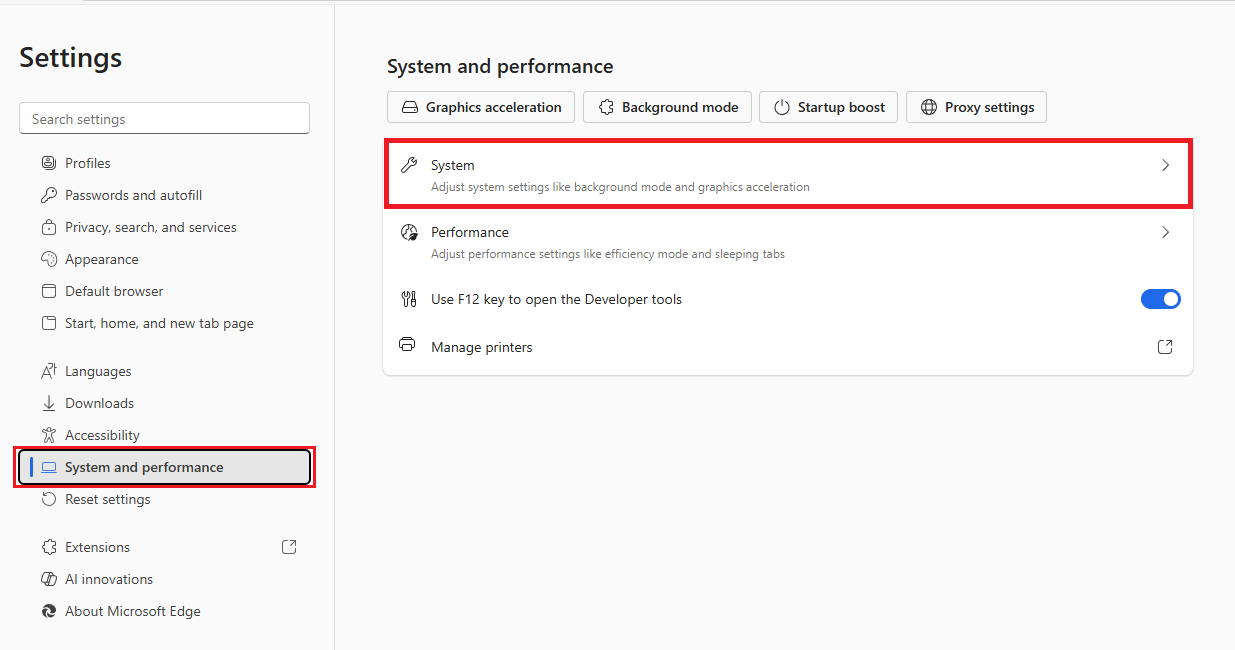Image resolution: width=1235 pixels, height=650 pixels.
Task: Toggle off F12 Developer tools switch
Action: pyautogui.click(x=1160, y=299)
